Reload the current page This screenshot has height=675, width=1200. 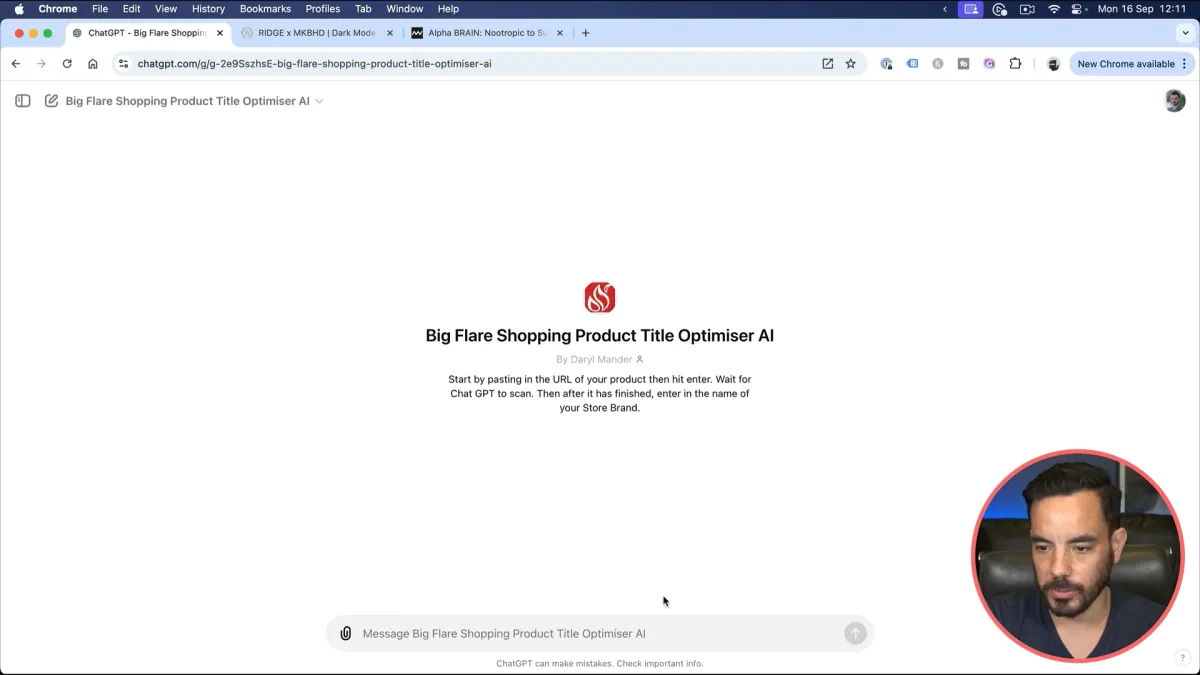click(67, 63)
